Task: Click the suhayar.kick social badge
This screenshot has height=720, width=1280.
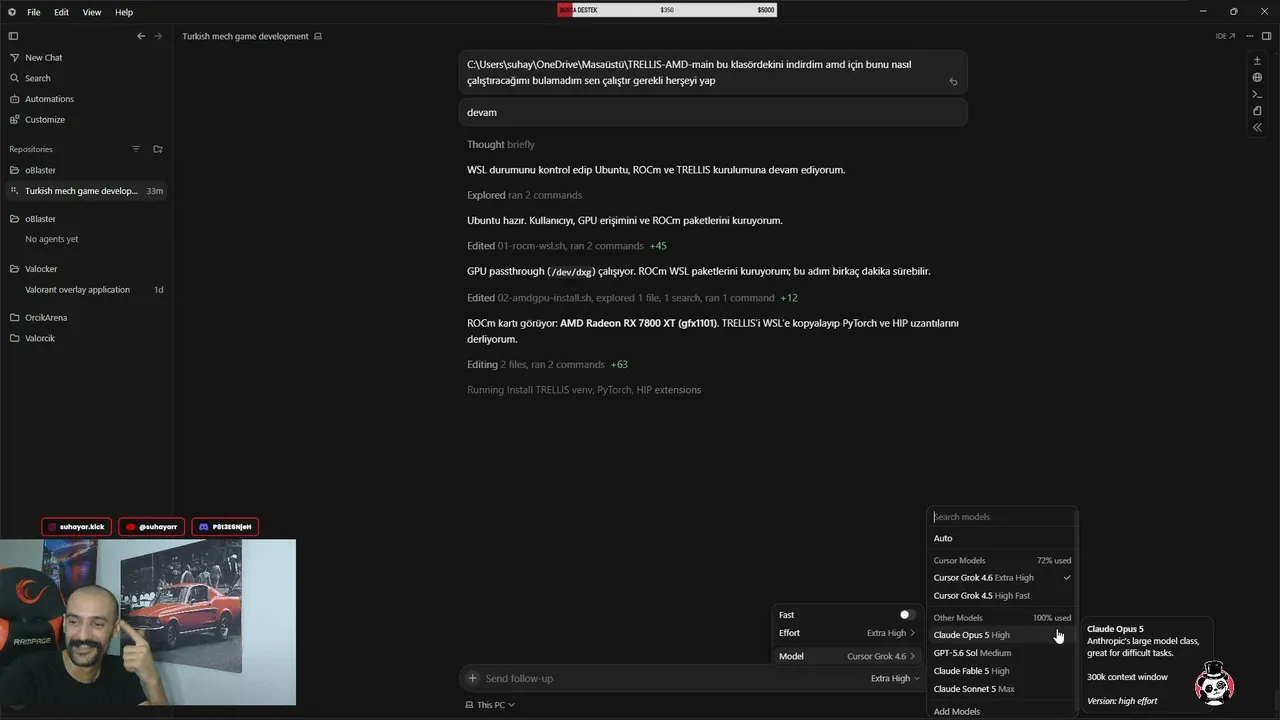Action: point(77,526)
